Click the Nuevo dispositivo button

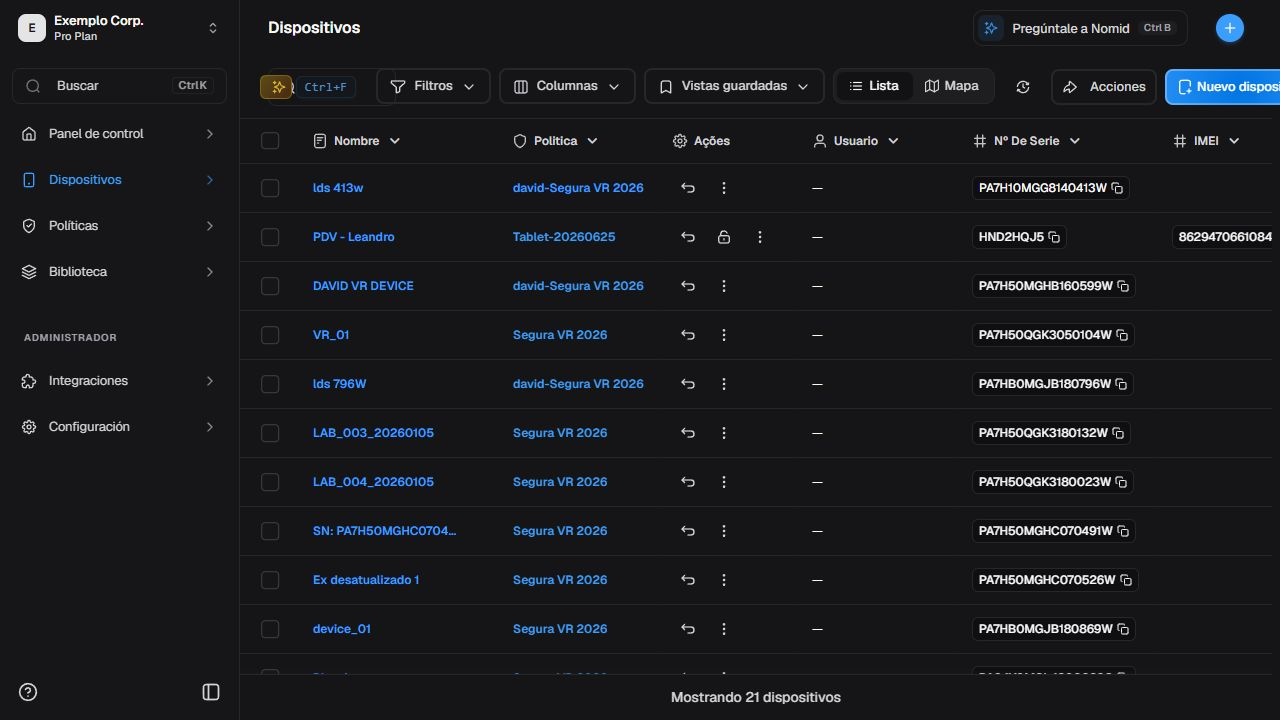(1223, 87)
